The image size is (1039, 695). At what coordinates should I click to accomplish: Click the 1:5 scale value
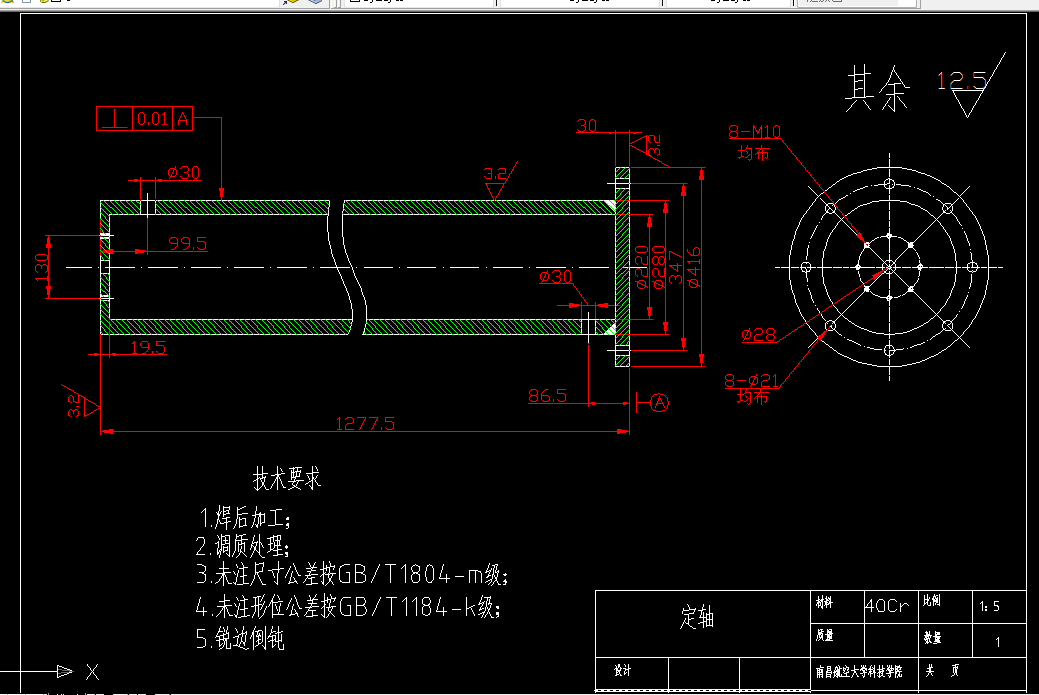(989, 606)
